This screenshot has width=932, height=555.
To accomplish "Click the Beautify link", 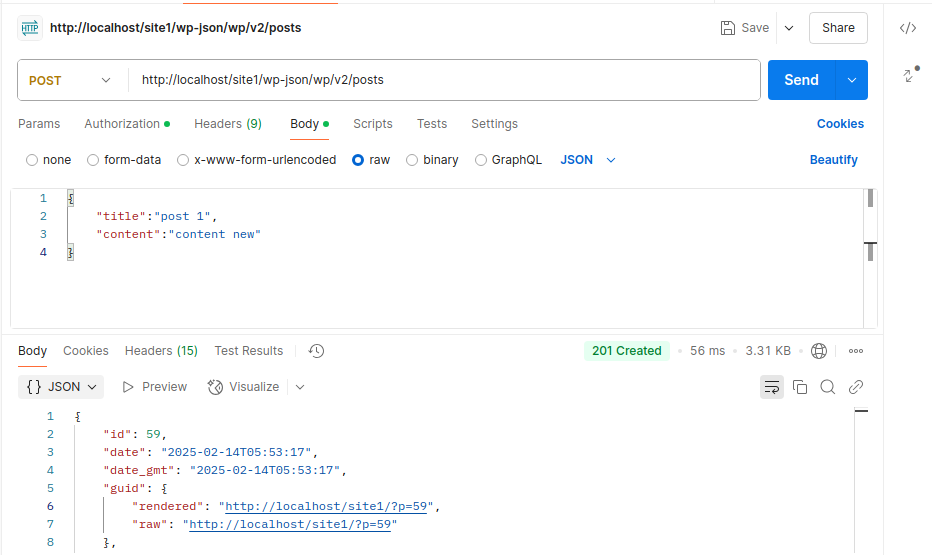I will click(833, 160).
